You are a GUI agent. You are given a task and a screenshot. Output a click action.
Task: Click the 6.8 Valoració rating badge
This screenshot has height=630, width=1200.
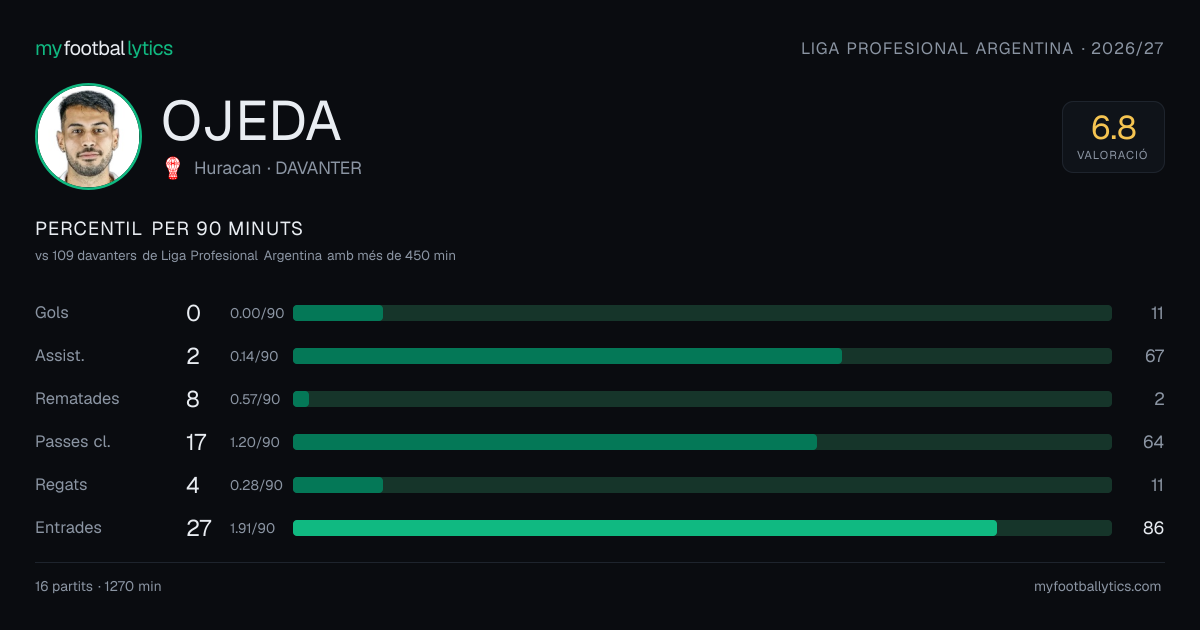point(1113,137)
